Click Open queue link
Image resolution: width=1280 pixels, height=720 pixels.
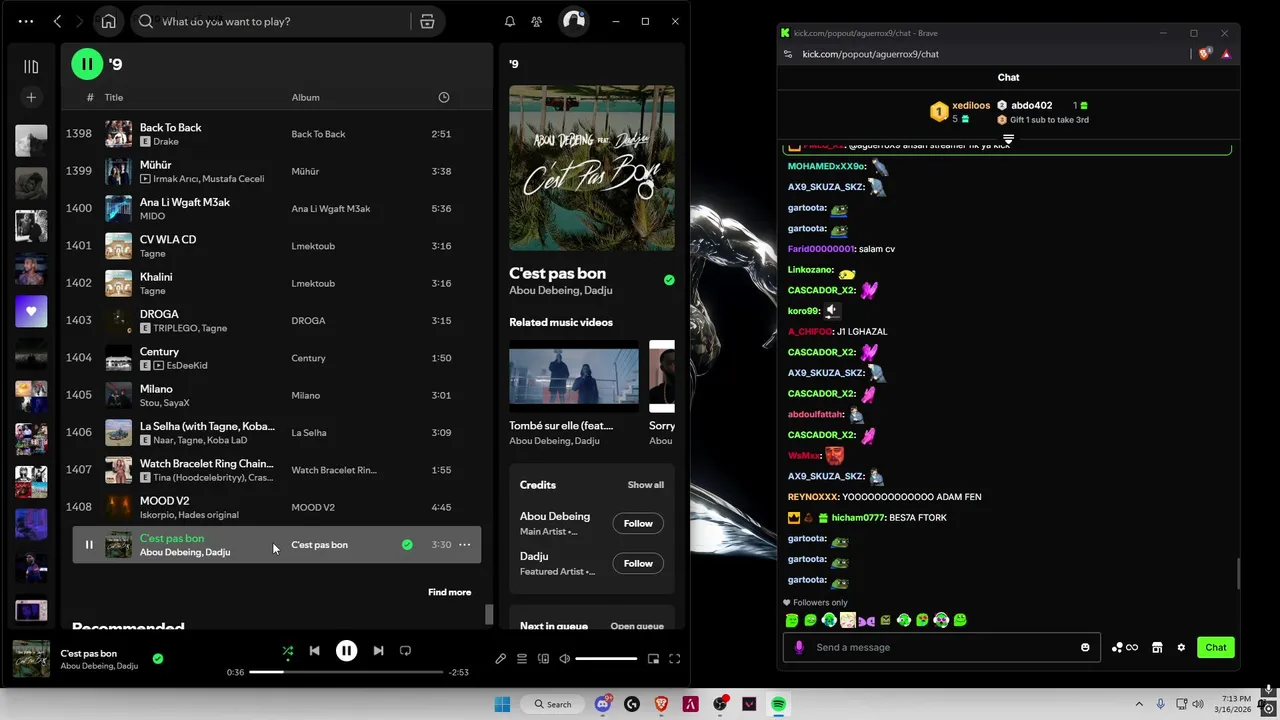coord(637,626)
